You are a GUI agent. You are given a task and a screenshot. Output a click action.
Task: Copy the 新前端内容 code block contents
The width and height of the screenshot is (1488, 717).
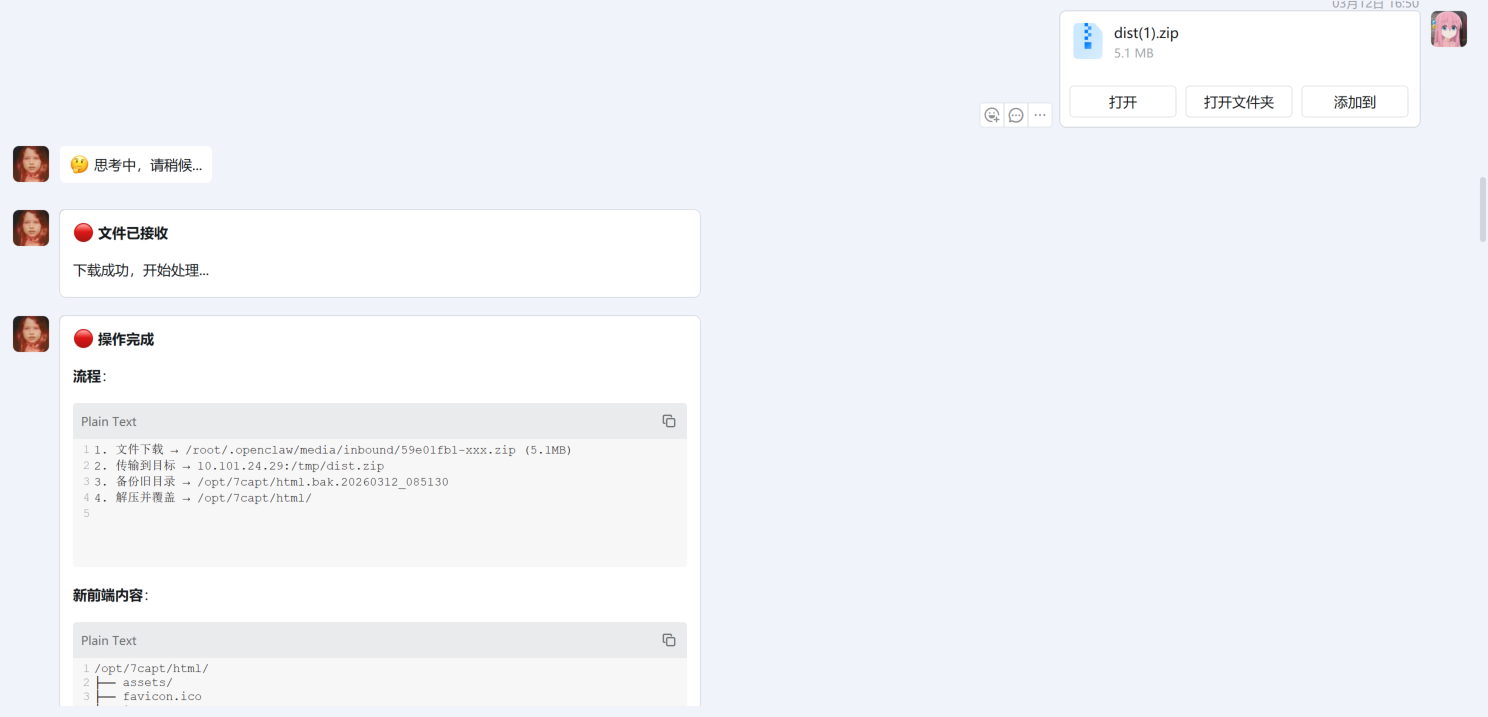669,640
